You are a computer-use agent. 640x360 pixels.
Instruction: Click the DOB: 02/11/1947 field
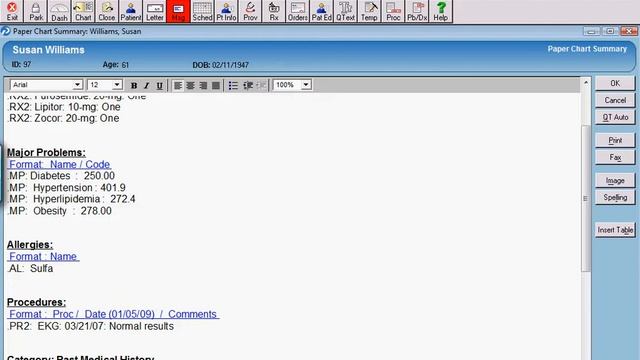pyautogui.click(x=220, y=65)
